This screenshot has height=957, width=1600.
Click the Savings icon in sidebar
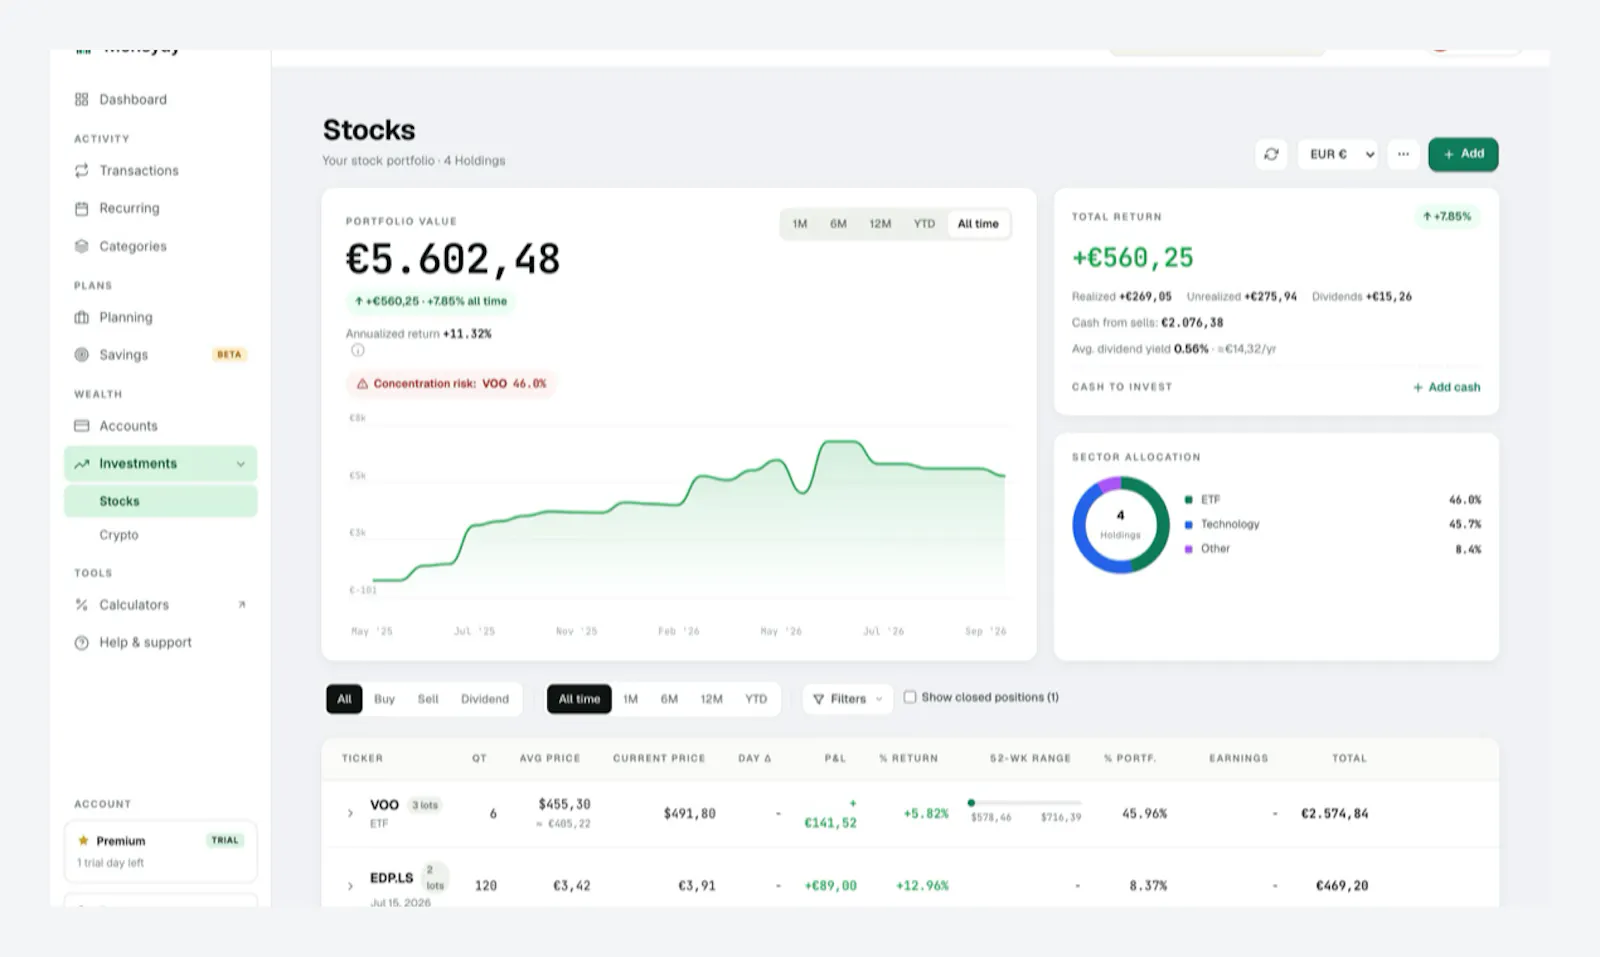81,354
